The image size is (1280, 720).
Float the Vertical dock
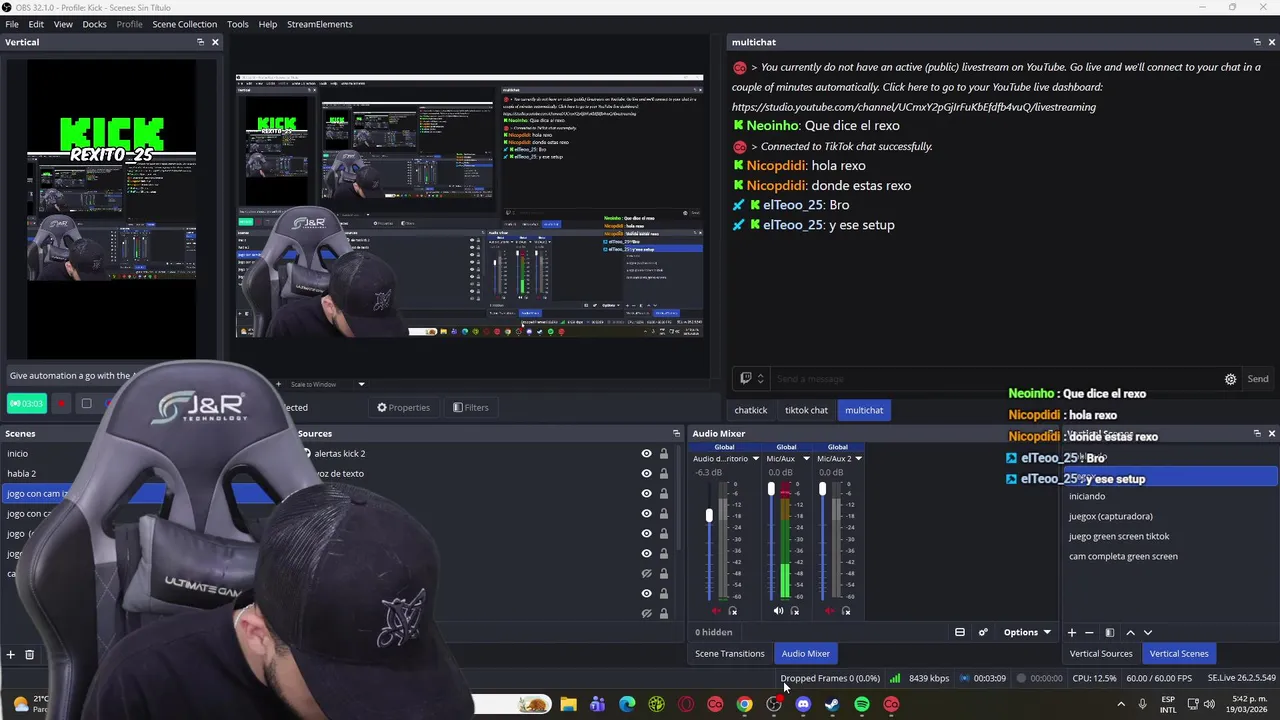[x=200, y=42]
